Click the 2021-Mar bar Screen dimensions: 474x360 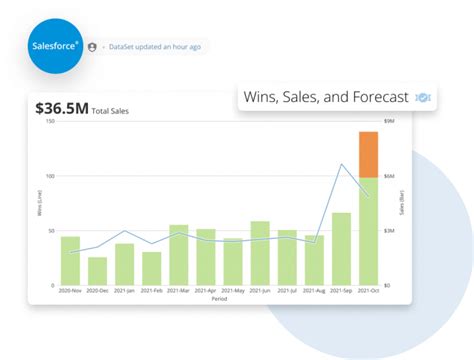179,255
